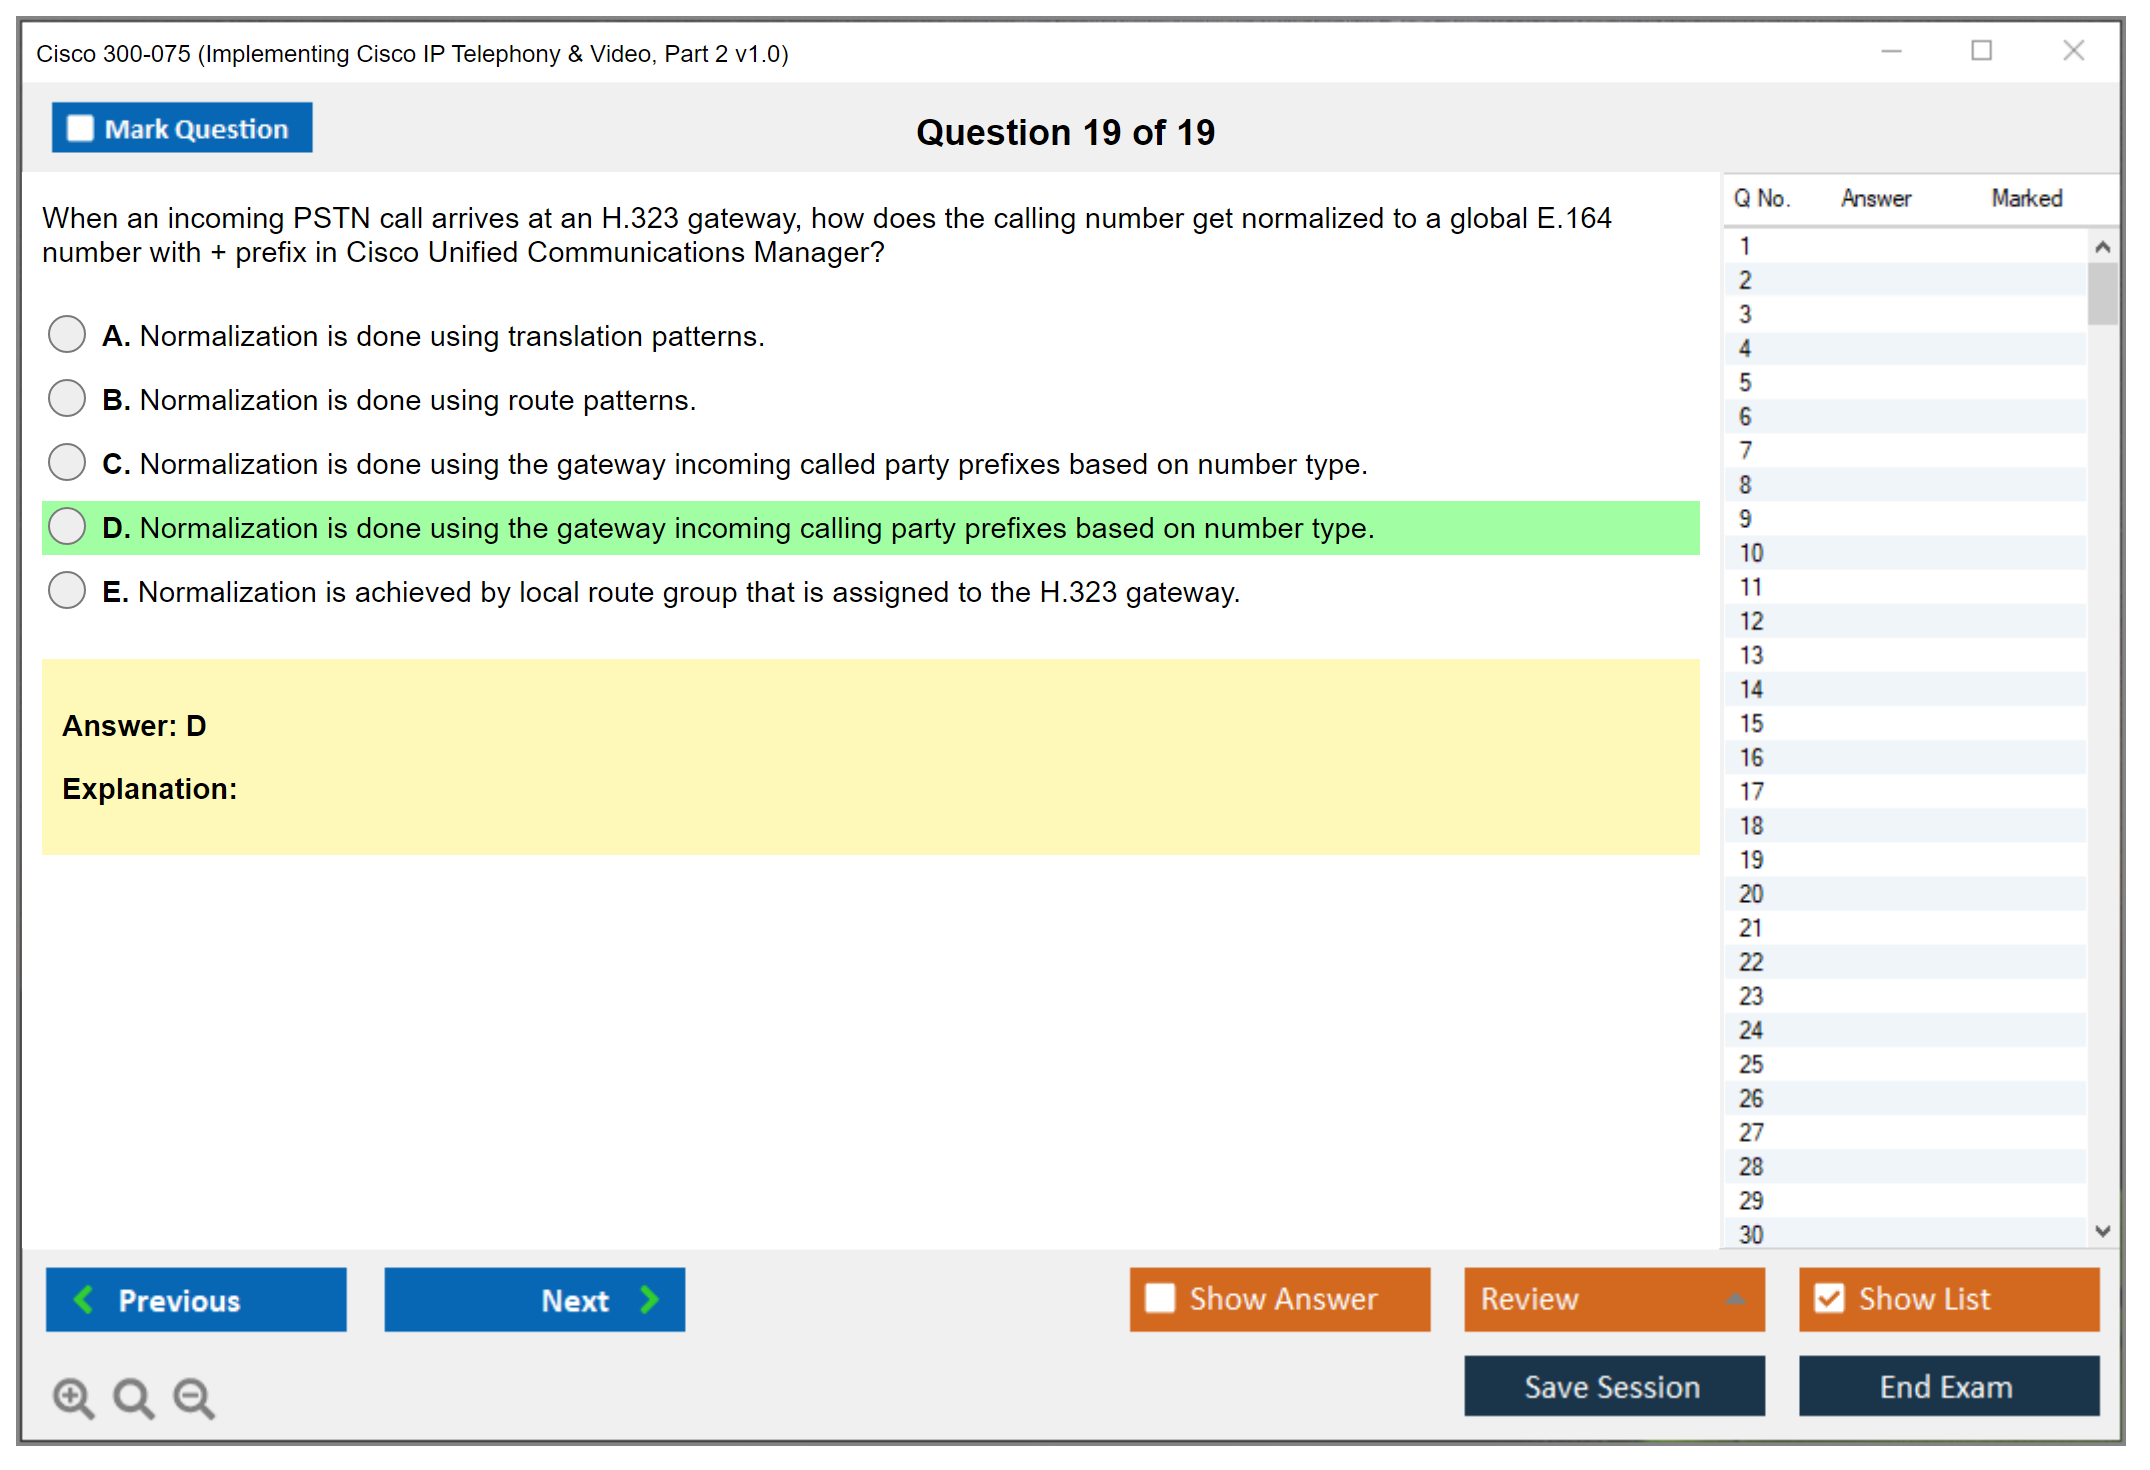Click the zoom in magnifier icon
This screenshot has width=2150, height=1470.
pos(73,1397)
